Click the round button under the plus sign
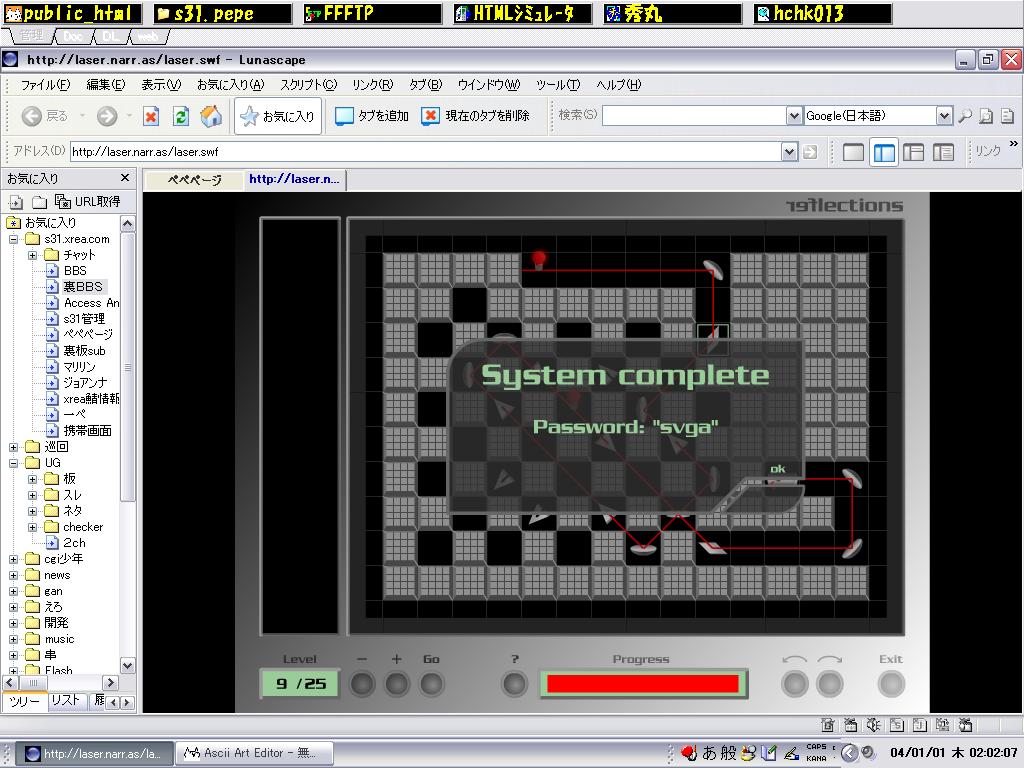 tap(396, 684)
